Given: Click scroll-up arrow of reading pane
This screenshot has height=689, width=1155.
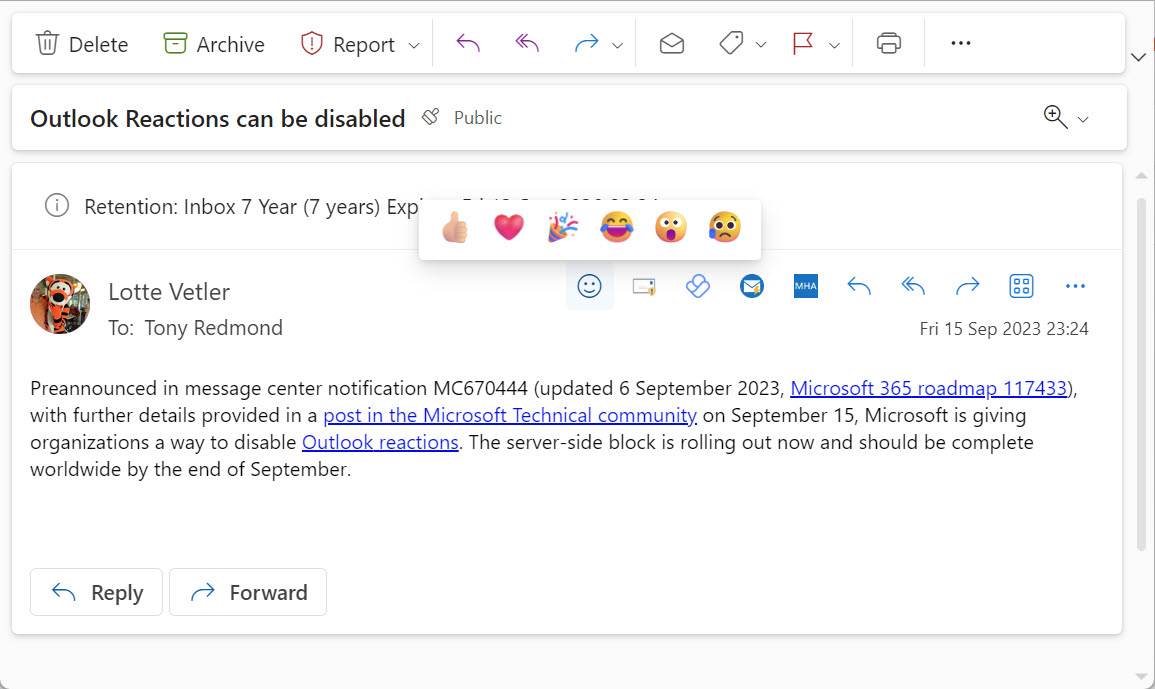Looking at the screenshot, I should [x=1141, y=176].
